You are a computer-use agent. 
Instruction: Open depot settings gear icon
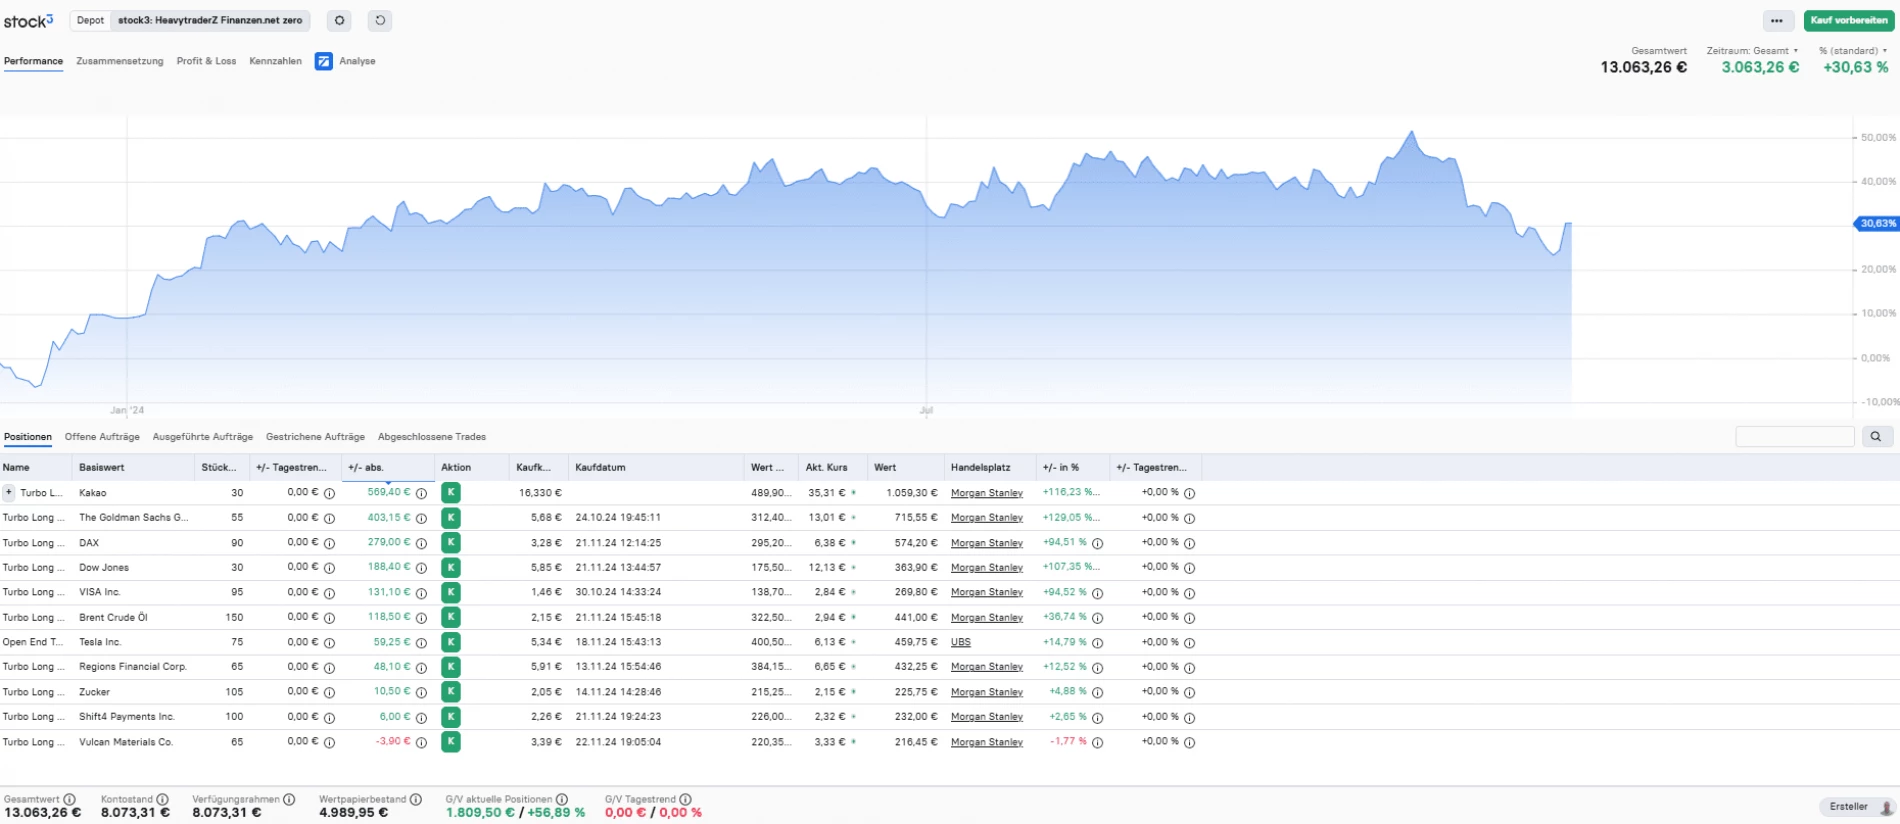point(339,20)
